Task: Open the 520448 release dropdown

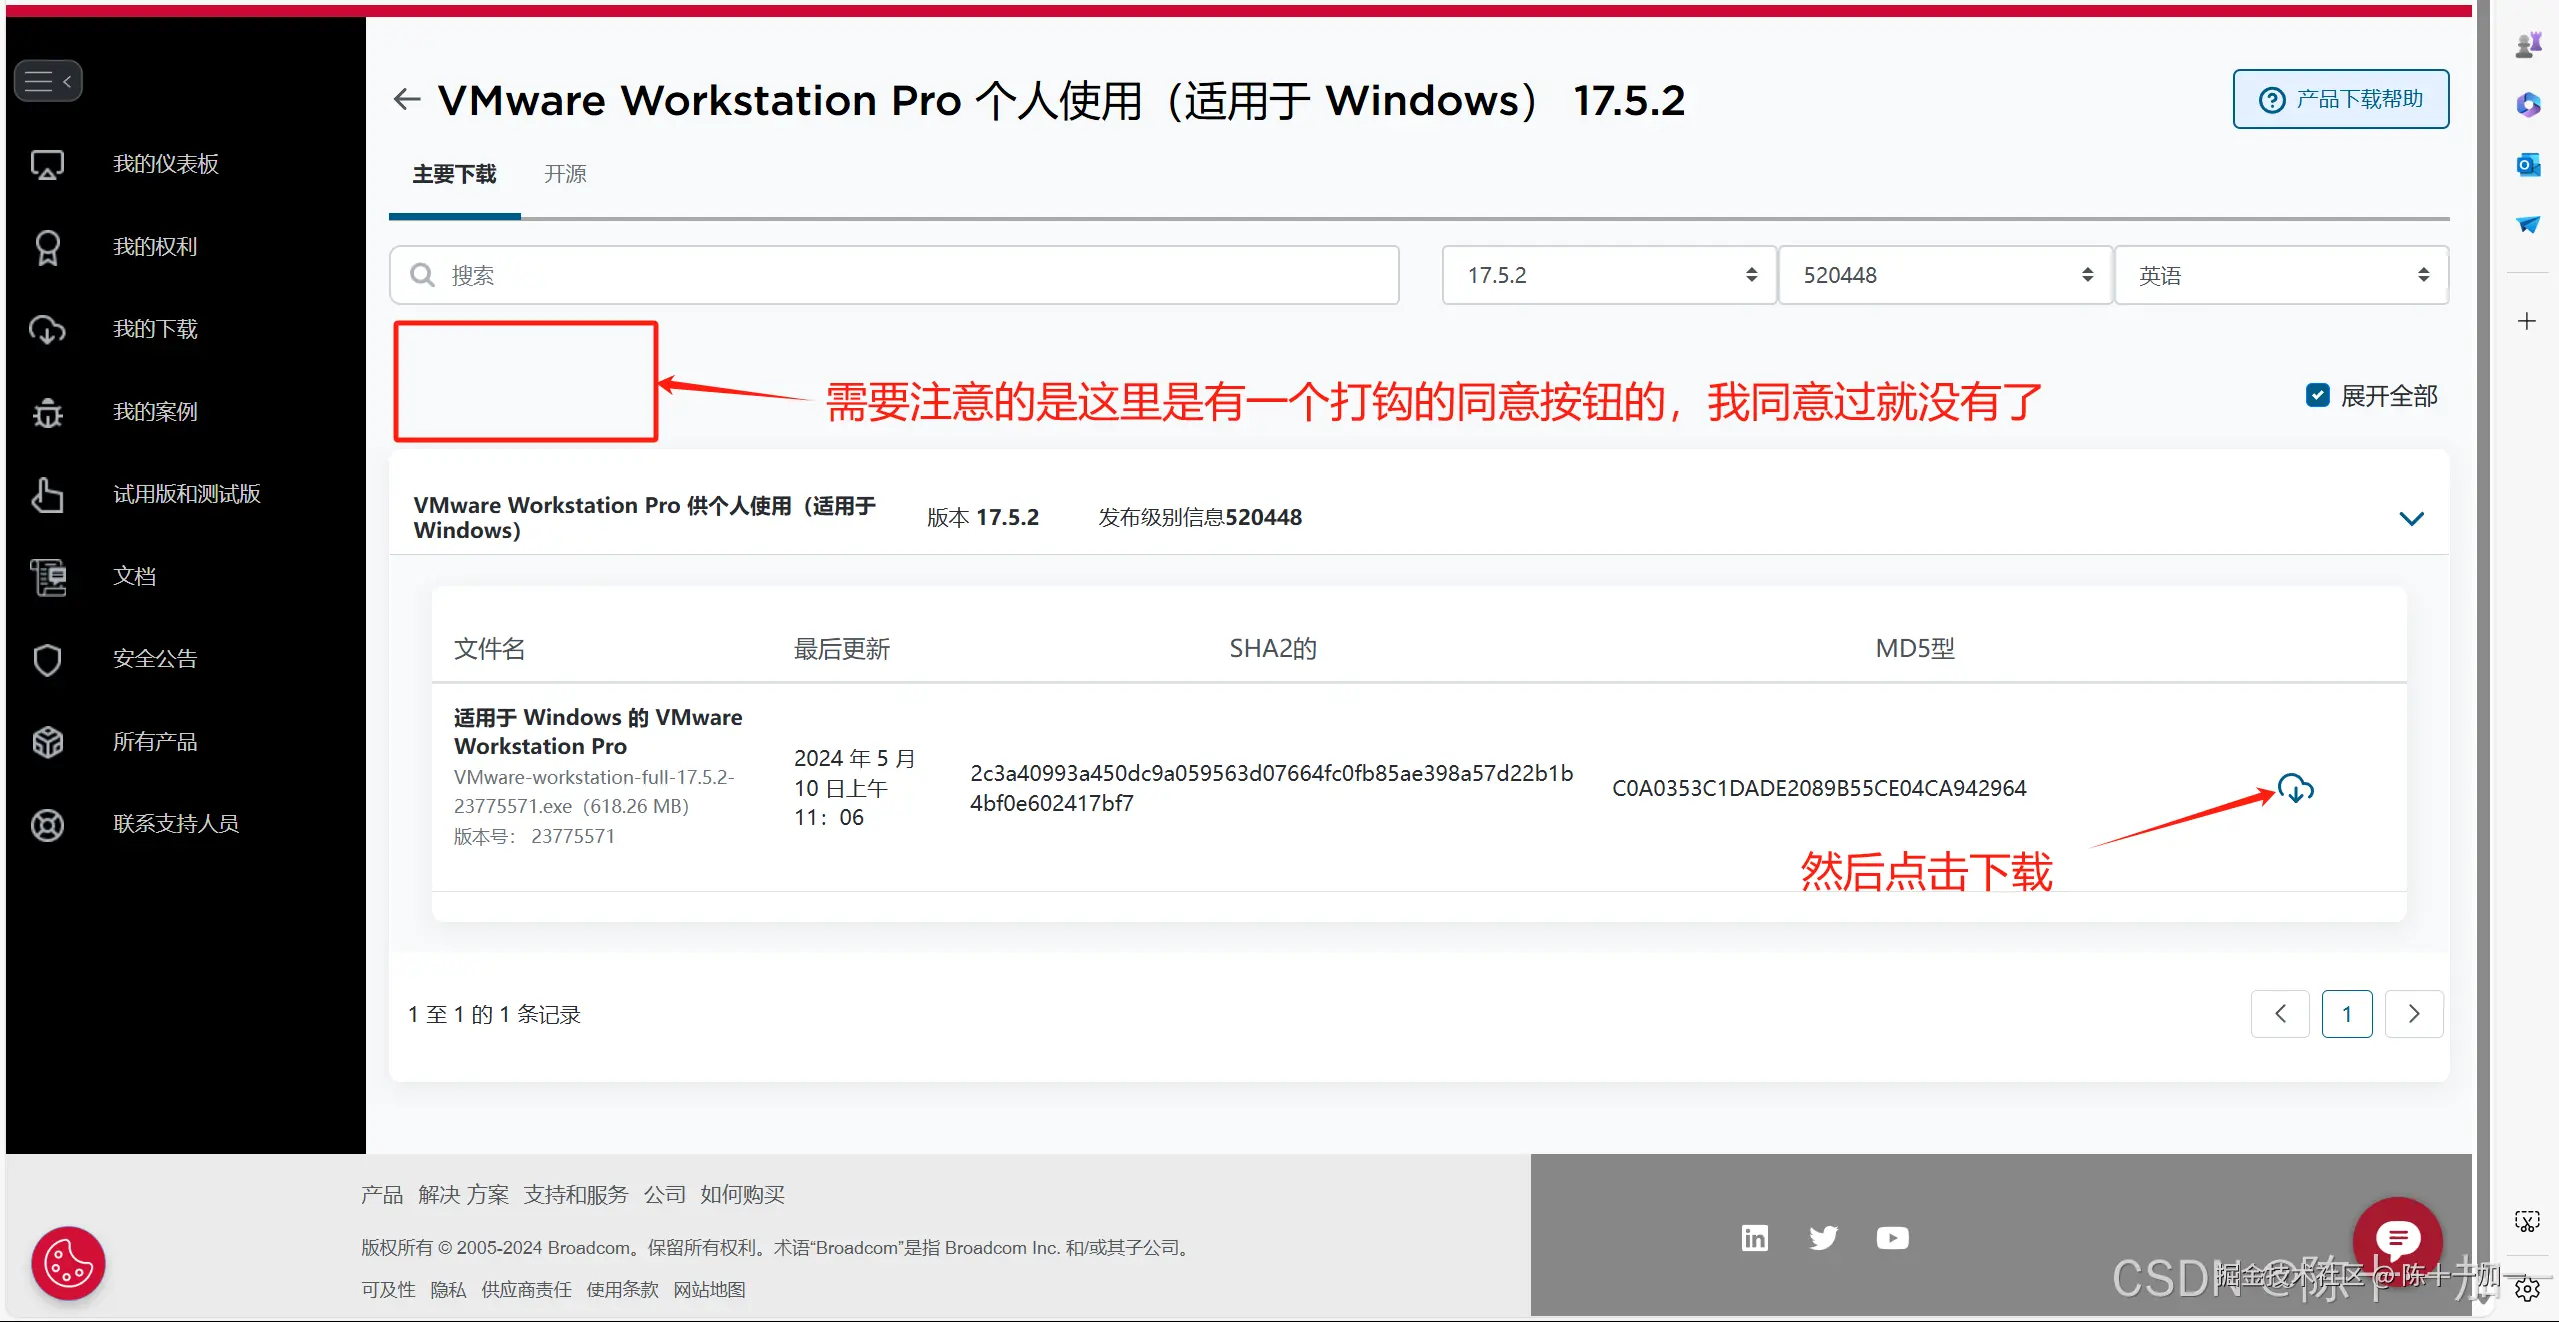Action: [x=1944, y=275]
